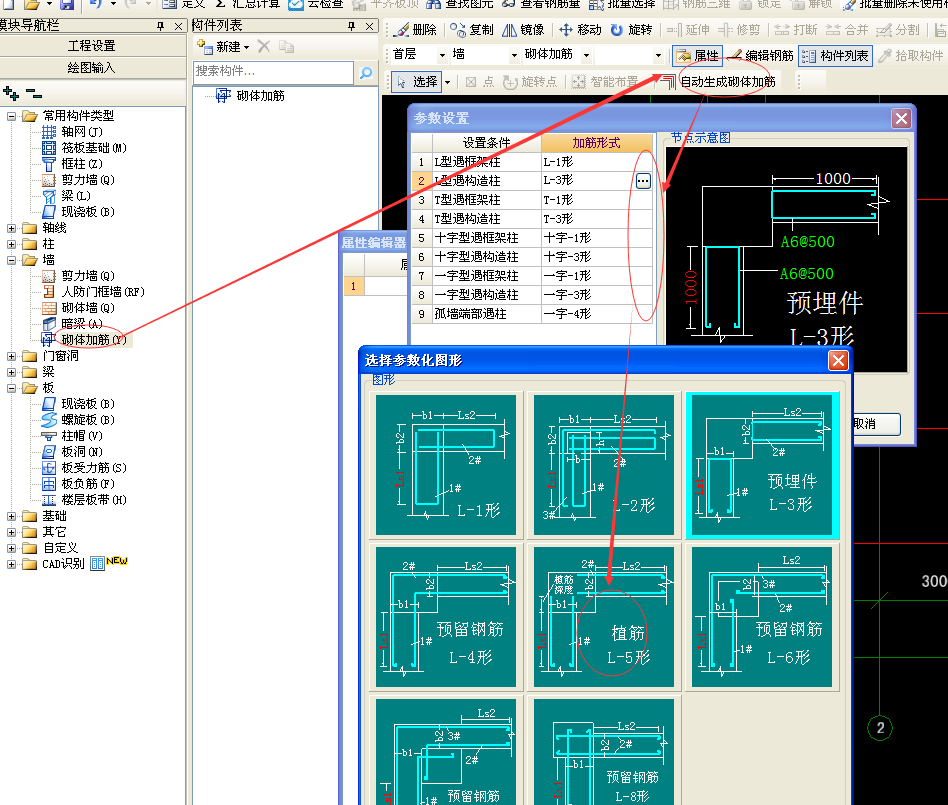The width and height of the screenshot is (948, 805).
Task: Click the 汇总计算 summary calculation toolbar item
Action: pos(247,4)
